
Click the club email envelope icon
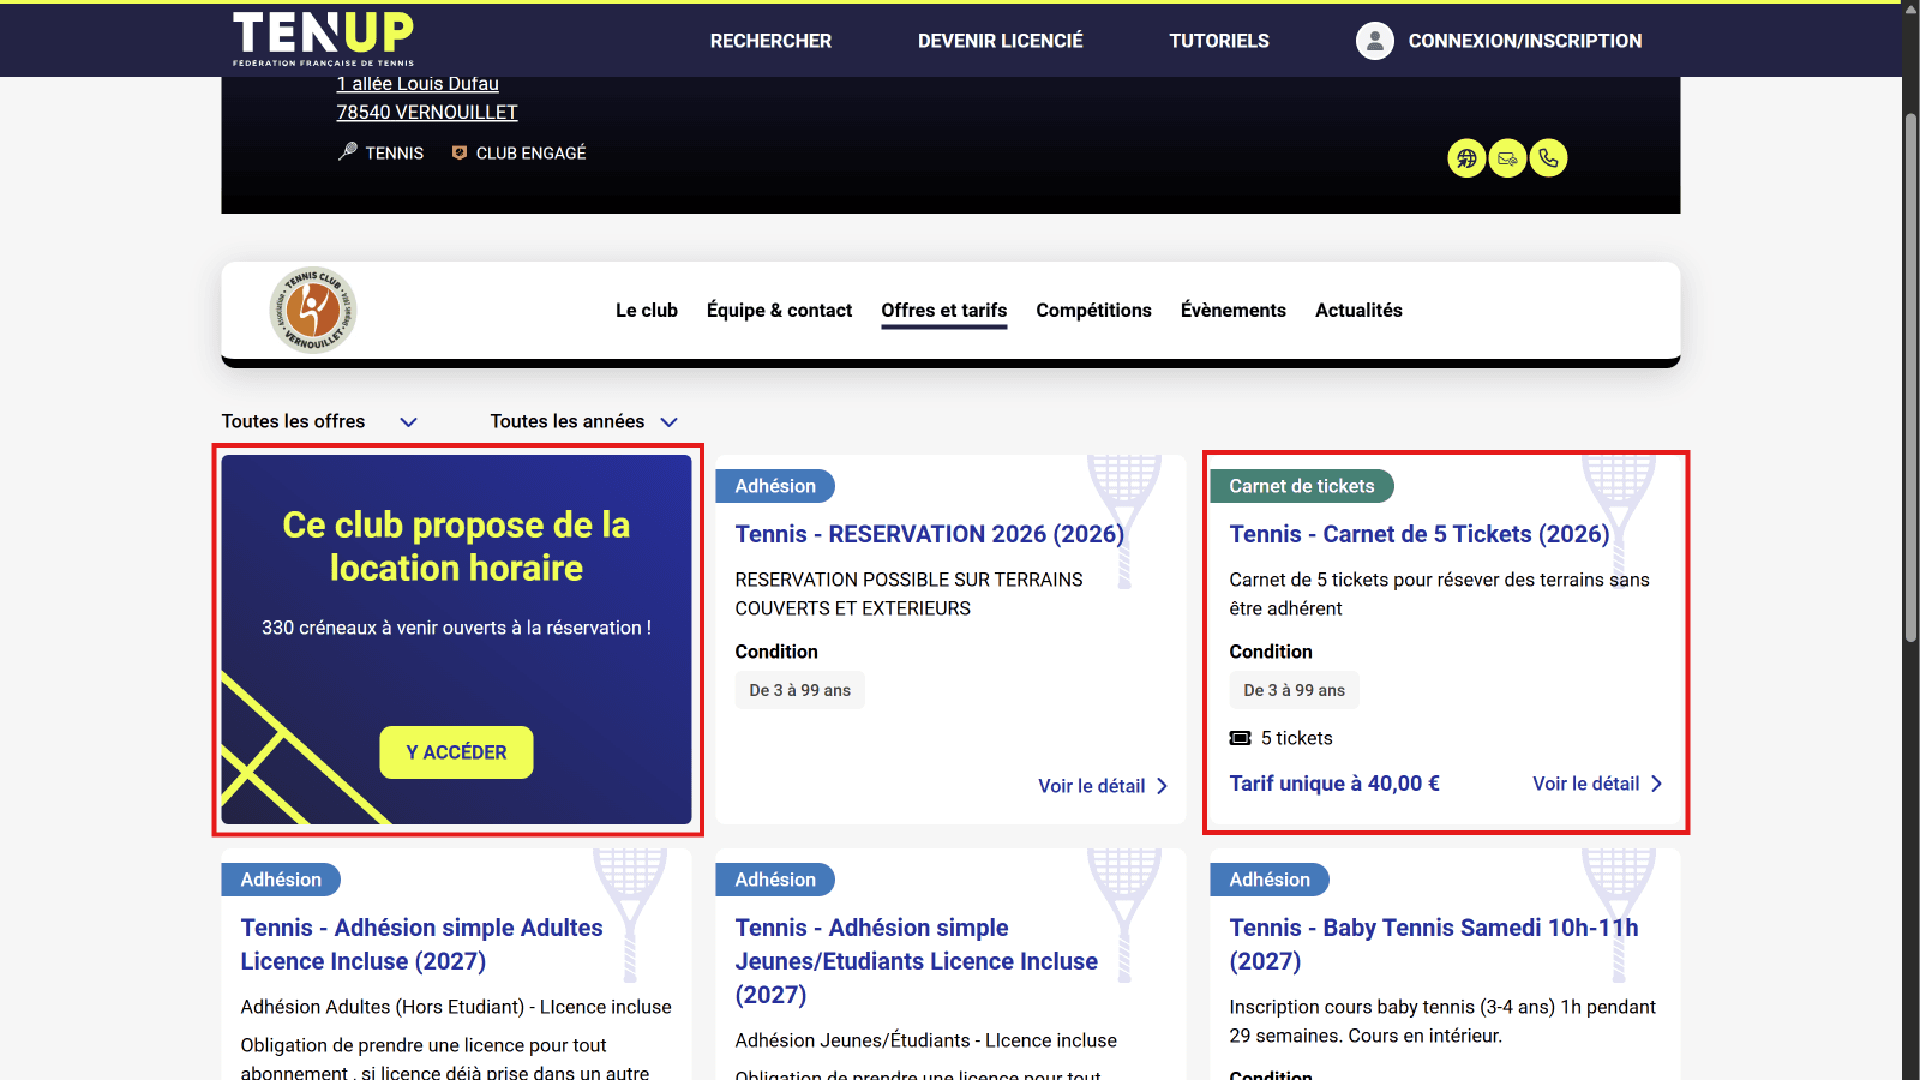coord(1507,158)
